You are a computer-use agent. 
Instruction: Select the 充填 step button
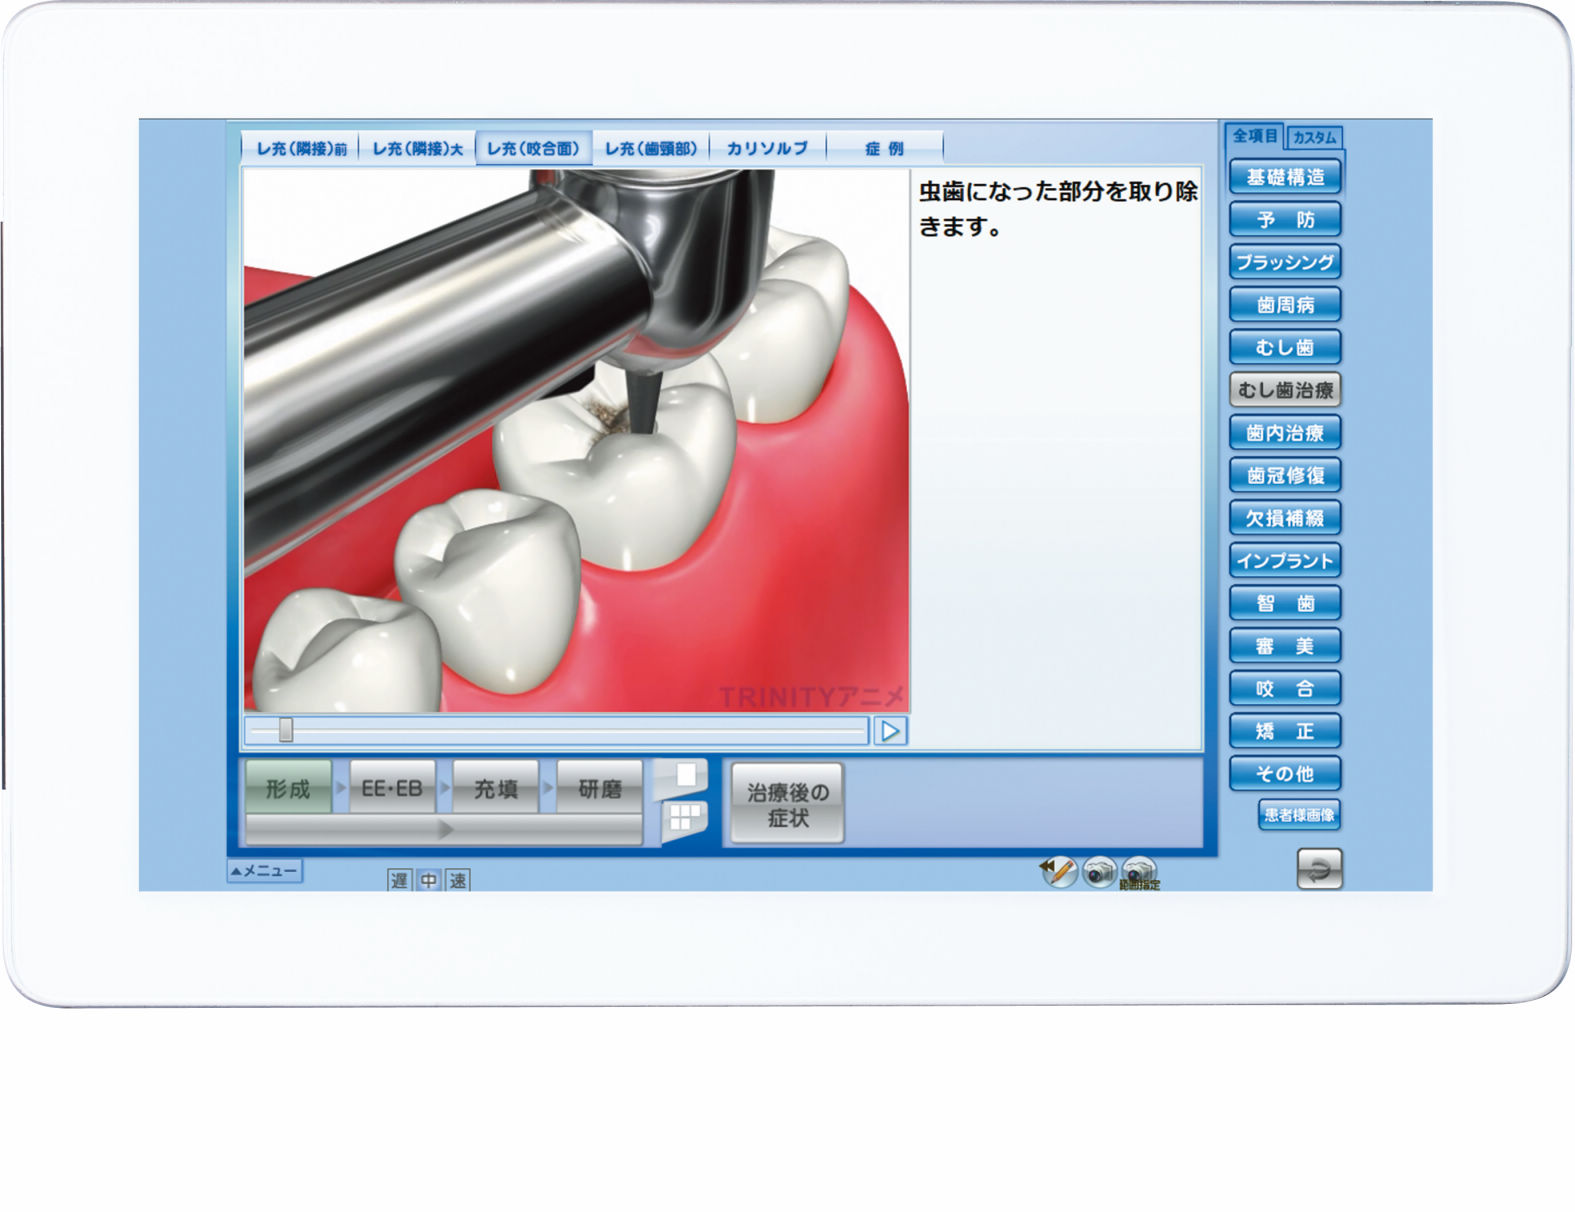(496, 789)
